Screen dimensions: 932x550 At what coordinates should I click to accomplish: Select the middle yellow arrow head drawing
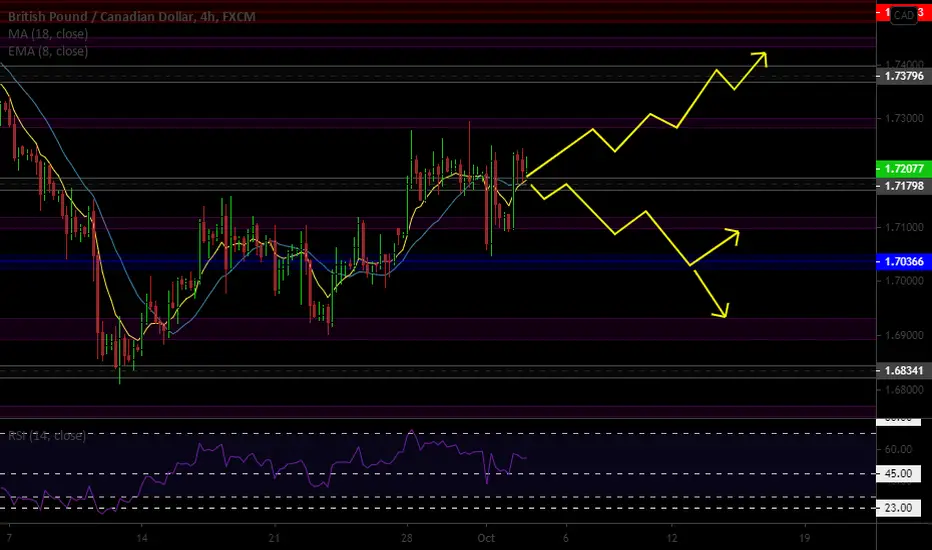pos(732,236)
